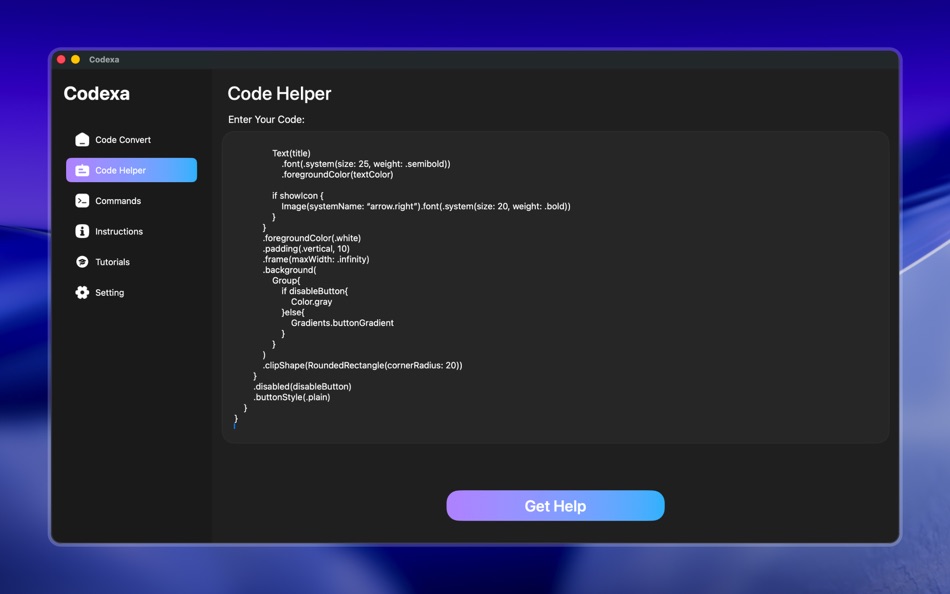950x594 pixels.
Task: Click the '.clipShape(RoundedRectangle(cornerRadius: 20))' line
Action: tap(362, 365)
